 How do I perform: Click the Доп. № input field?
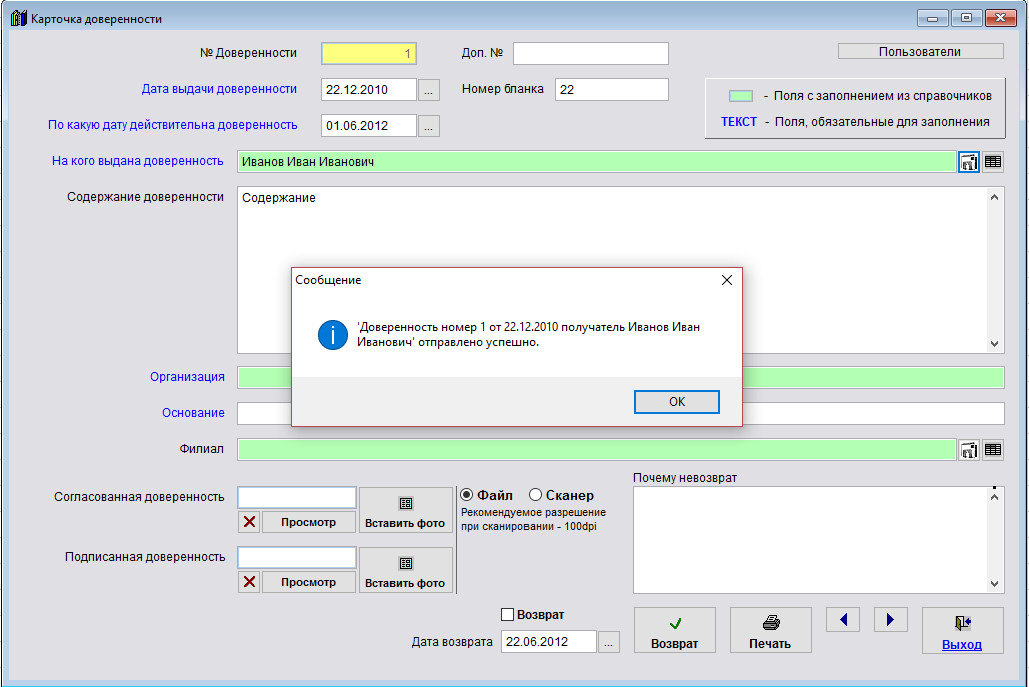pos(591,54)
